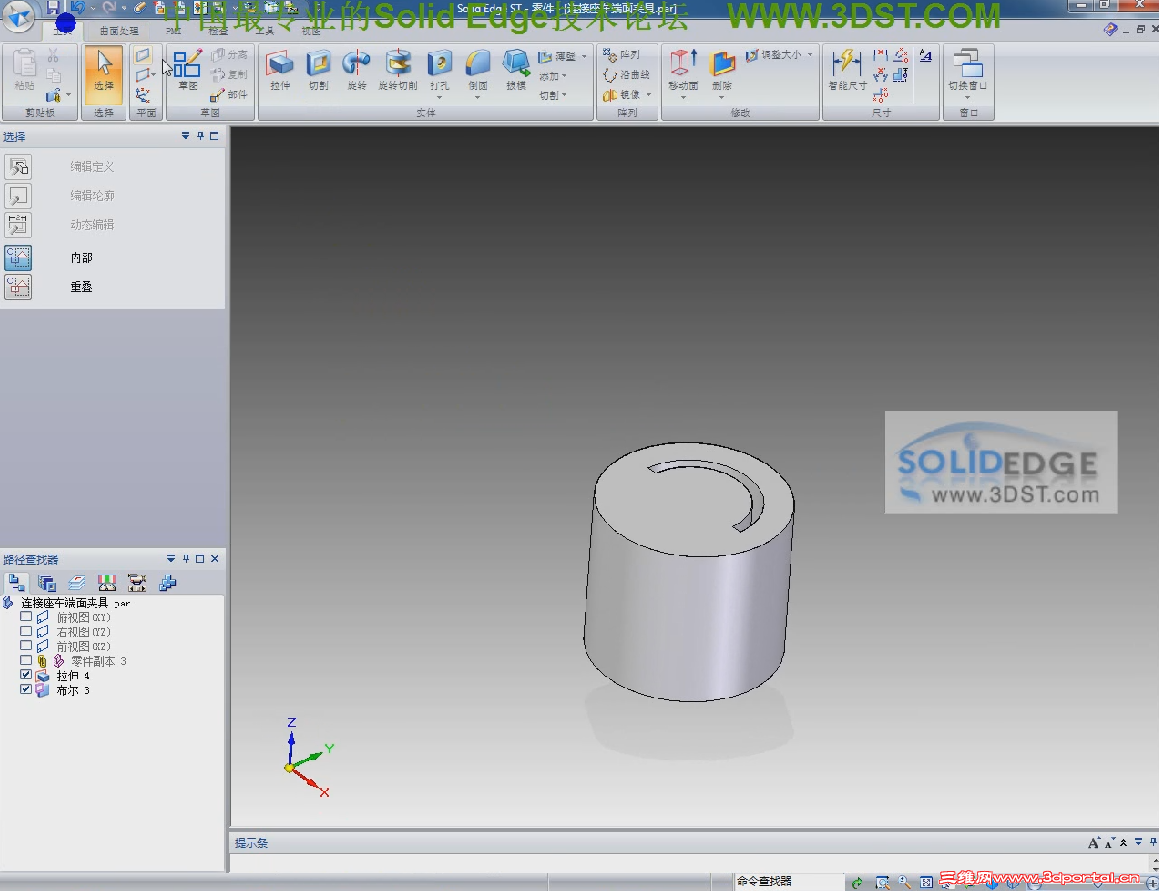Image resolution: width=1159 pixels, height=891 pixels.
Task: Choose the 旋转切削 (Revolved cut) command
Action: click(398, 70)
